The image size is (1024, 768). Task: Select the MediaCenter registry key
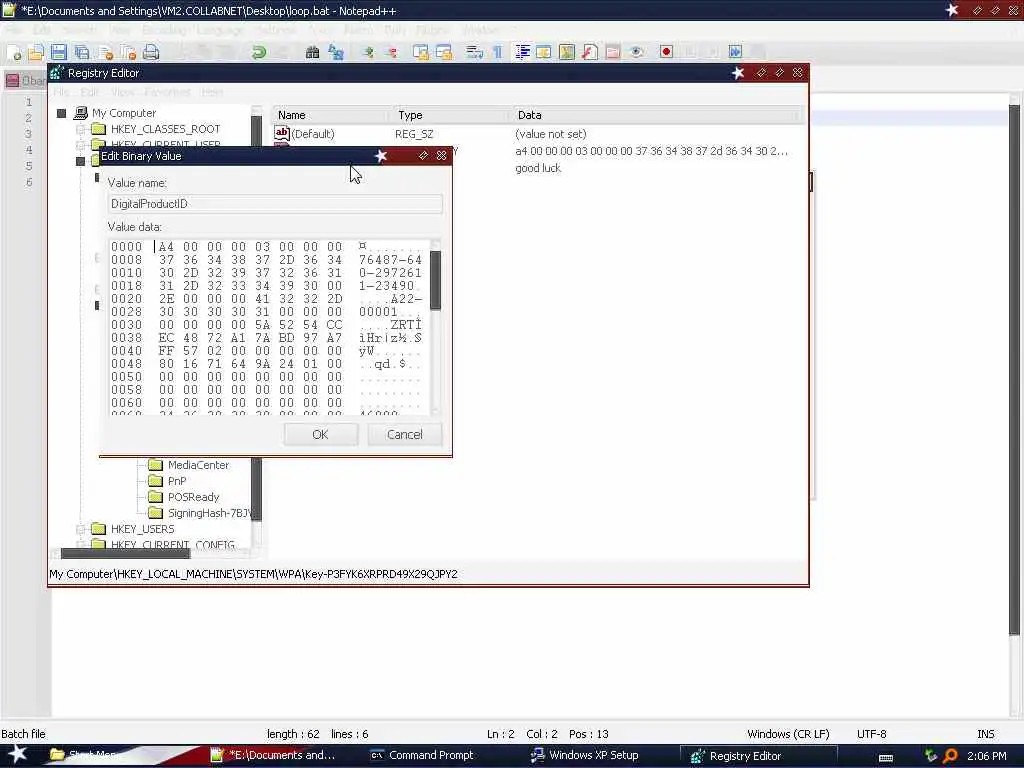tap(199, 465)
